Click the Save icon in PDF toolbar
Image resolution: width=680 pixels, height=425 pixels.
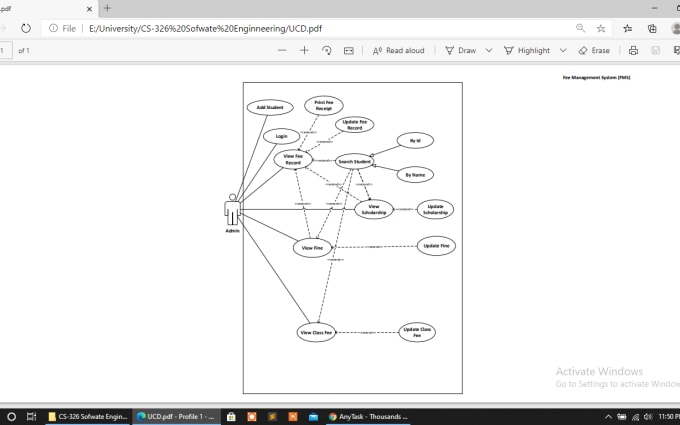pyautogui.click(x=656, y=51)
